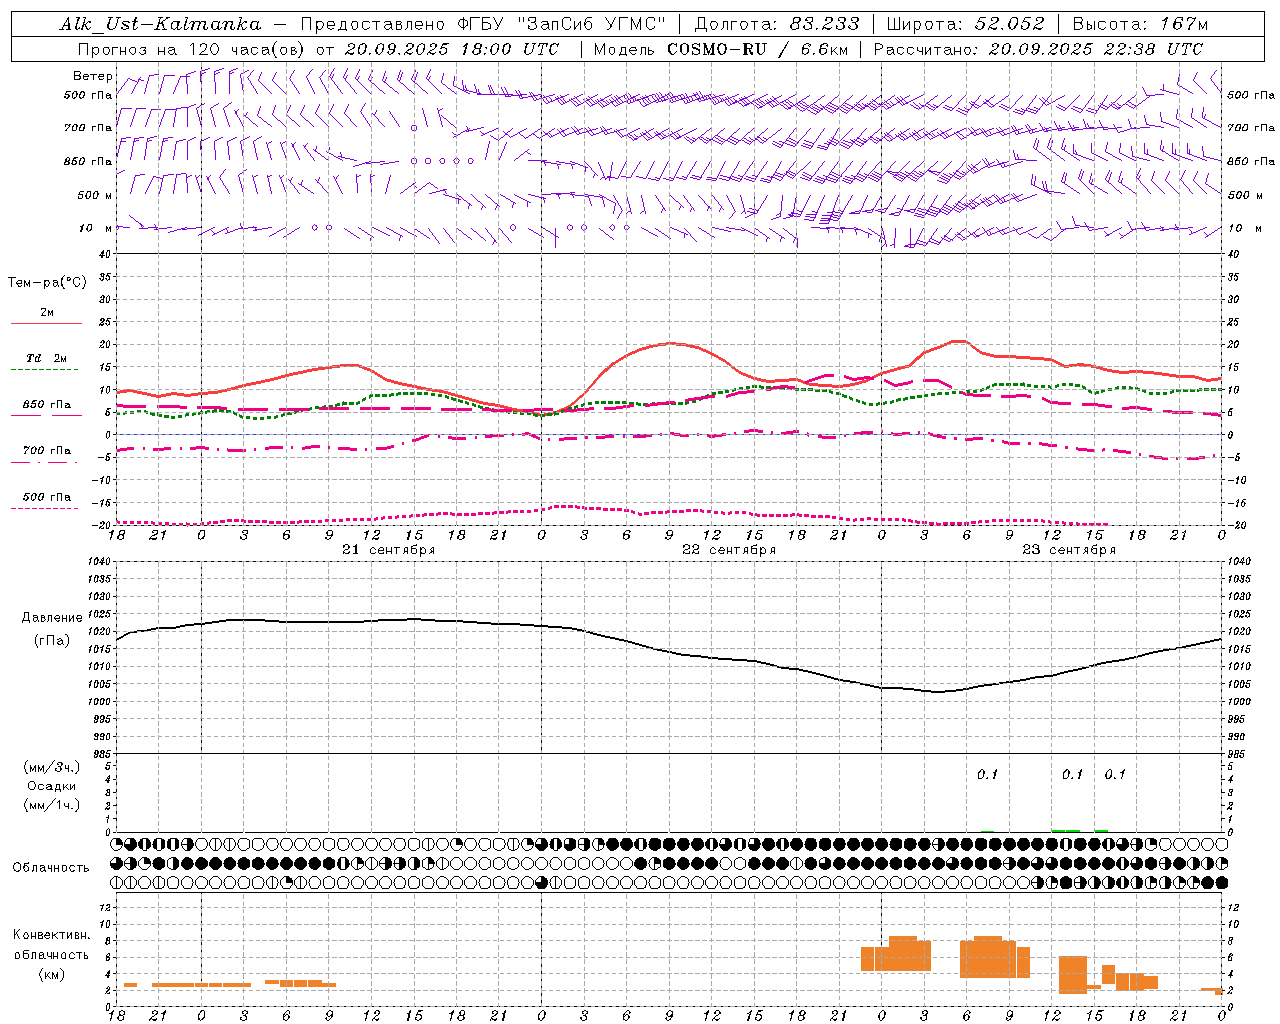Click the 2м temperature legend entry
Screen dimensions: 1280x1024
pyautogui.click(x=47, y=313)
